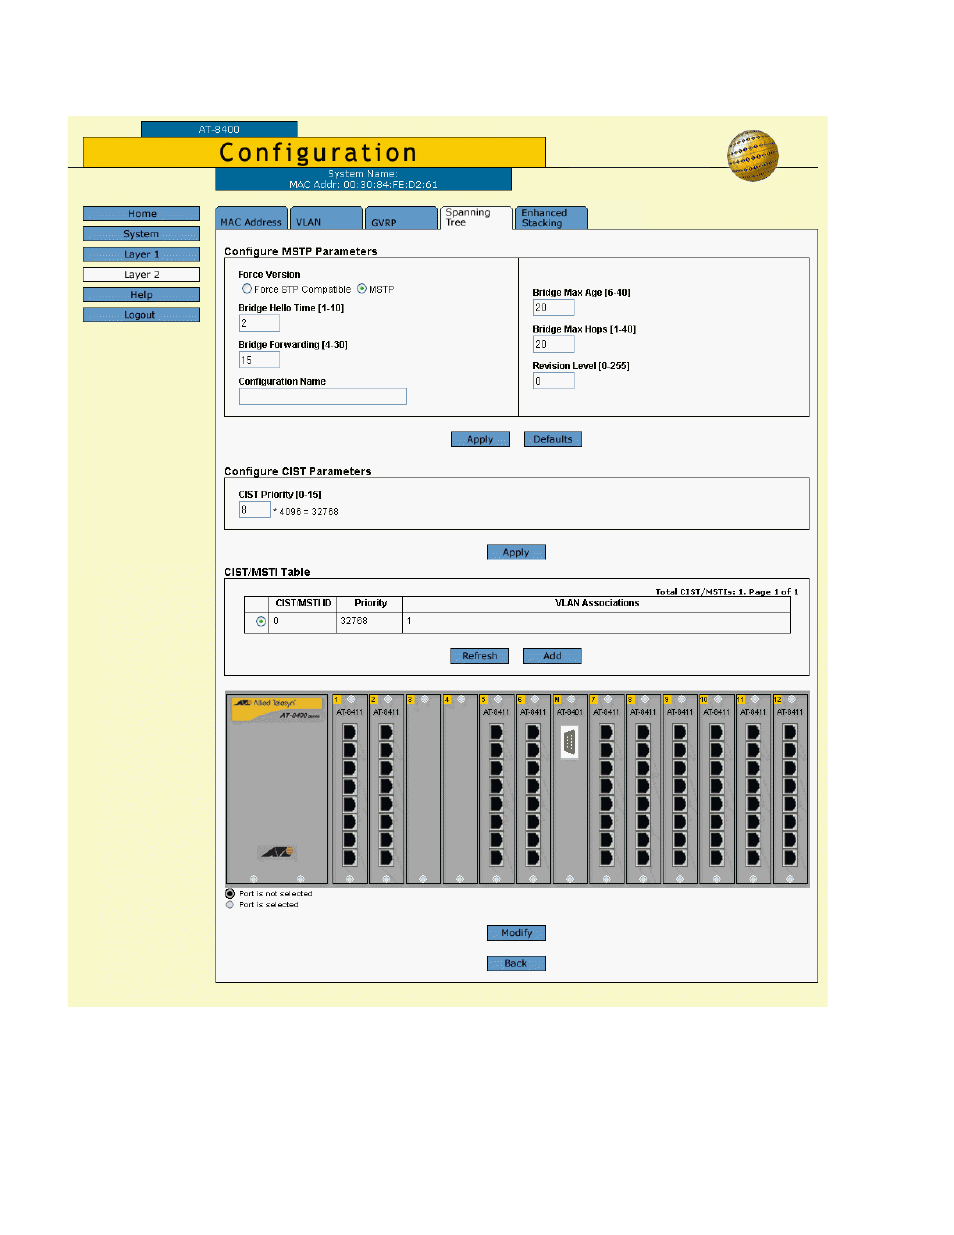Open Help from the sidebar
954x1235 pixels.
click(x=141, y=295)
